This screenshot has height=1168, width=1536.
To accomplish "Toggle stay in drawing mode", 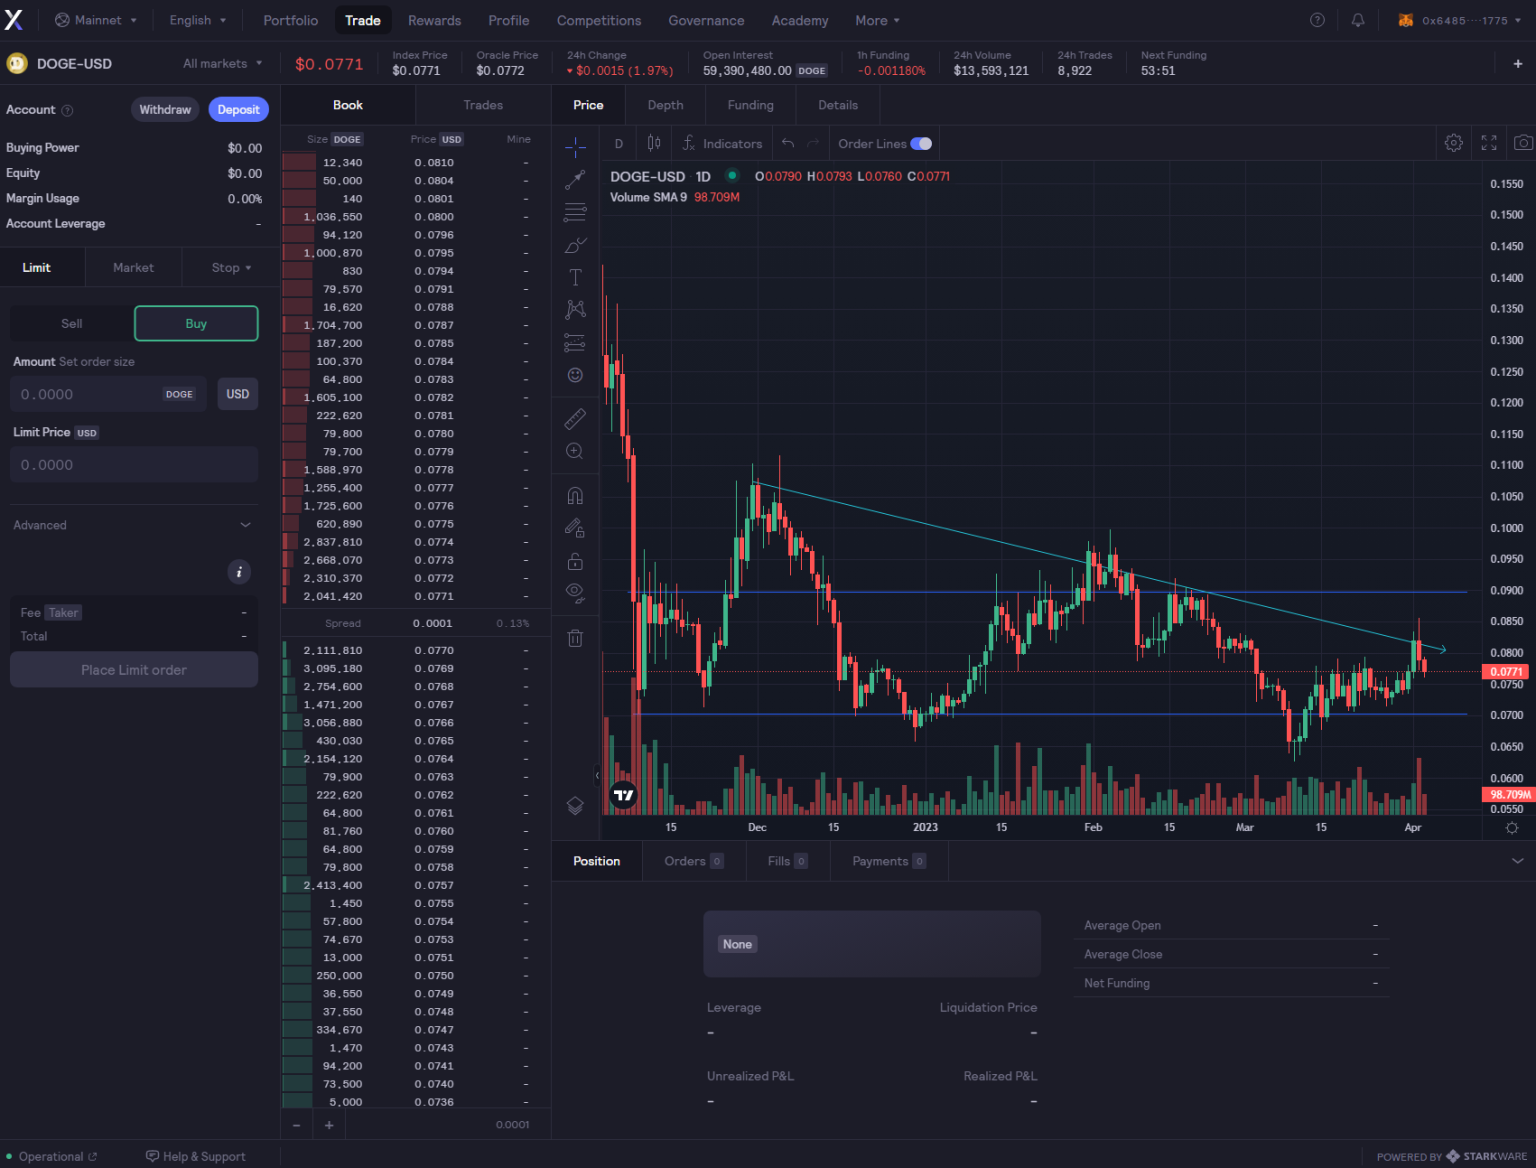I will click(x=575, y=527).
